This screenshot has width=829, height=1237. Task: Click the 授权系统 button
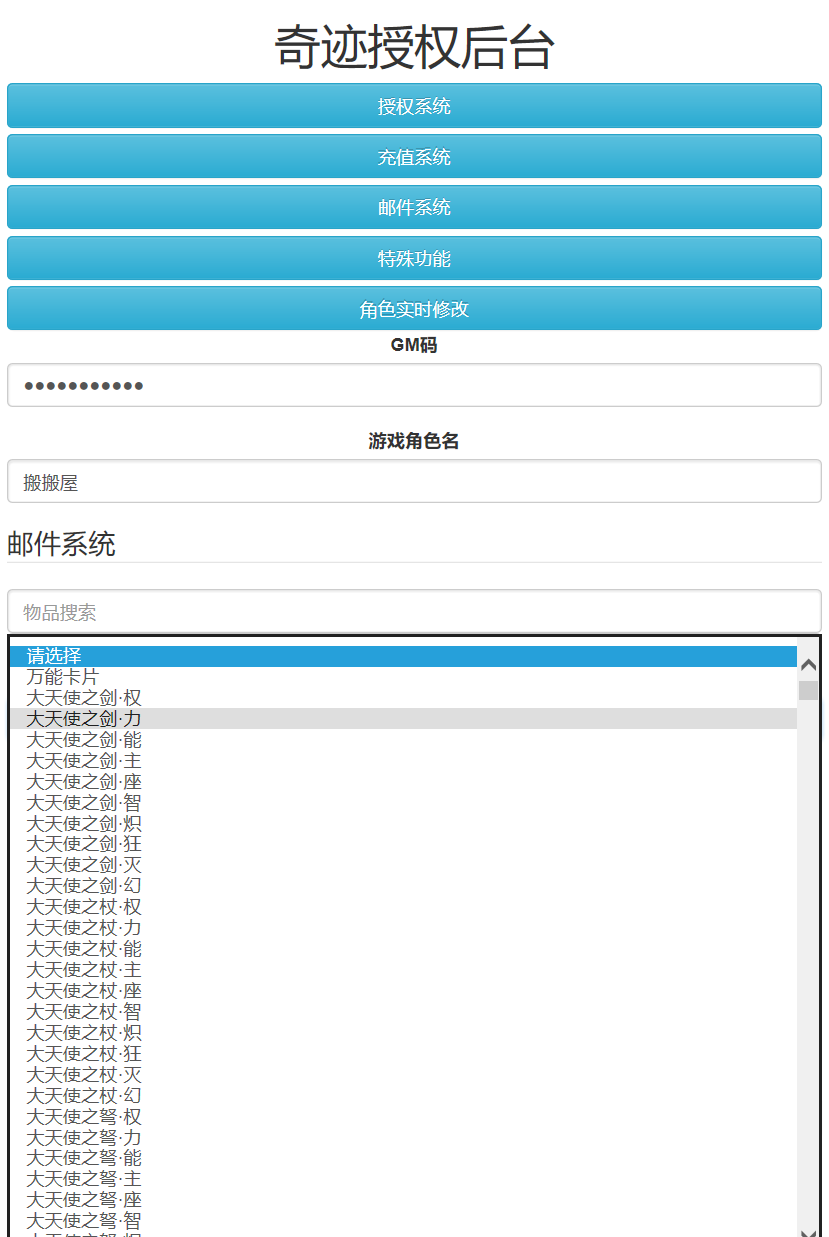(x=414, y=106)
